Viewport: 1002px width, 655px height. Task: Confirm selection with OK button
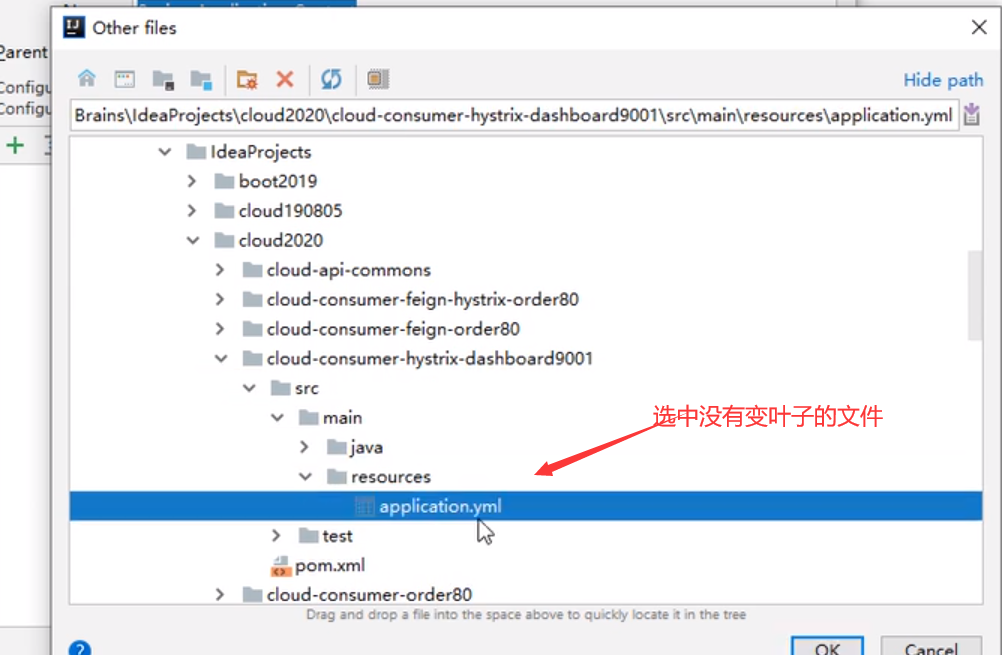tap(827, 646)
